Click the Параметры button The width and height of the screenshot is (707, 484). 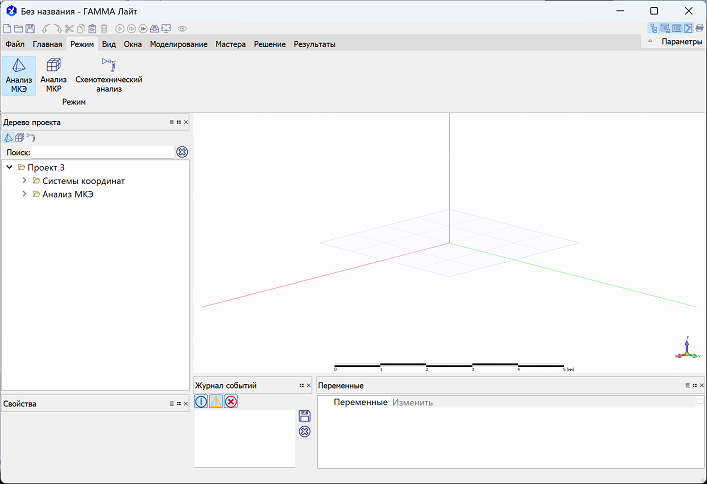pyautogui.click(x=681, y=42)
